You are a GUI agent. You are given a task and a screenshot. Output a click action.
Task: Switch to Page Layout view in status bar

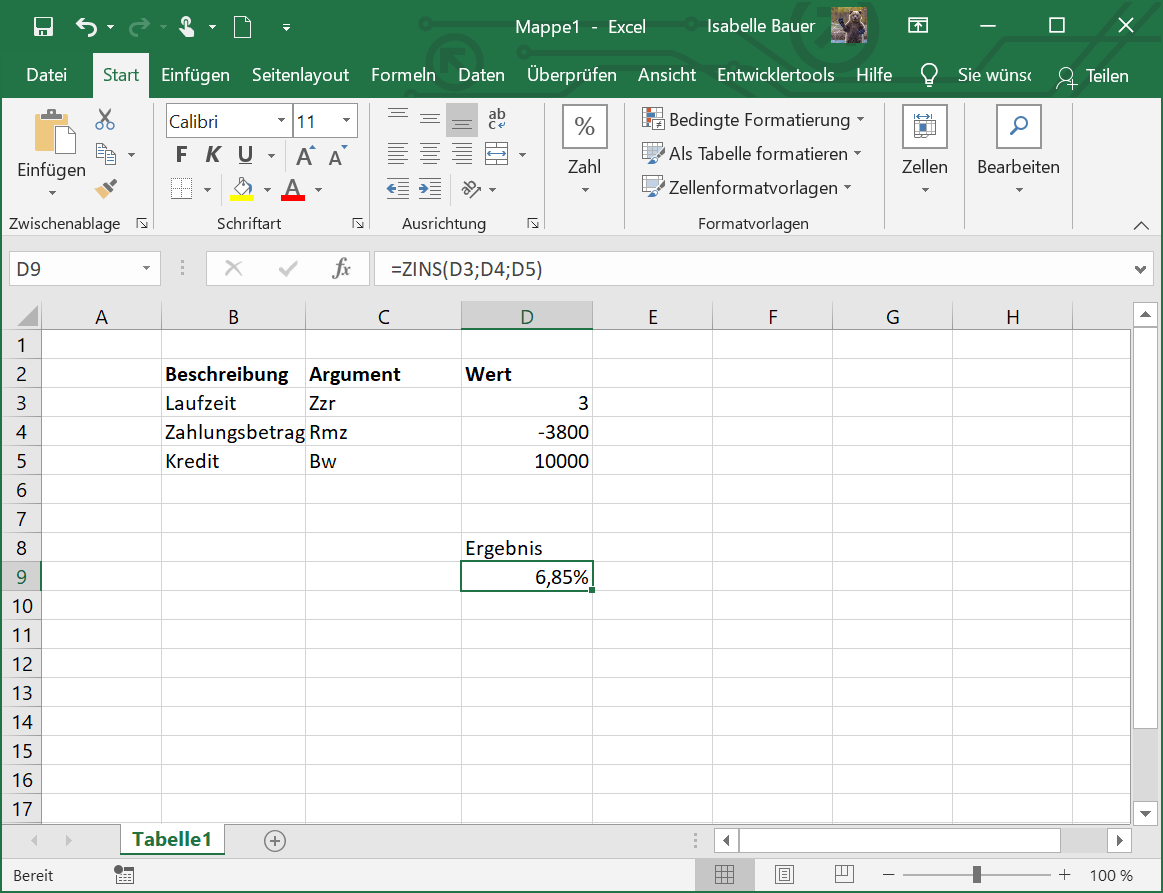(x=785, y=875)
